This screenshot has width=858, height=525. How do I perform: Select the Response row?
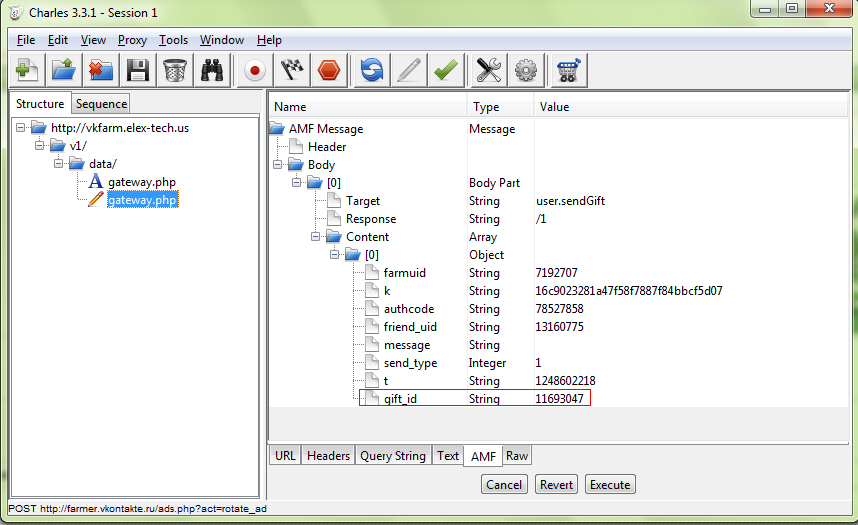coord(558,219)
